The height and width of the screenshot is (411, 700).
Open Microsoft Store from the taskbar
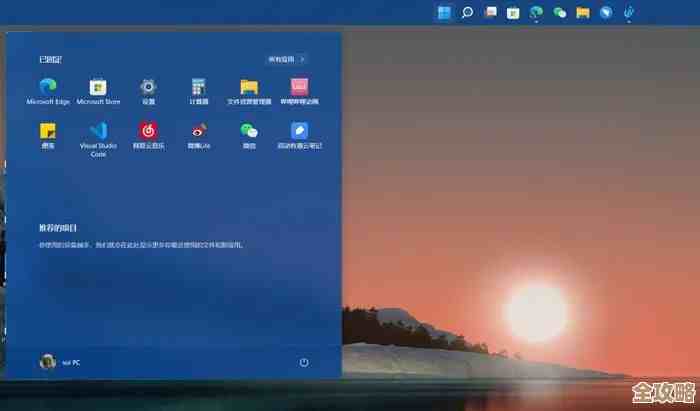click(513, 13)
